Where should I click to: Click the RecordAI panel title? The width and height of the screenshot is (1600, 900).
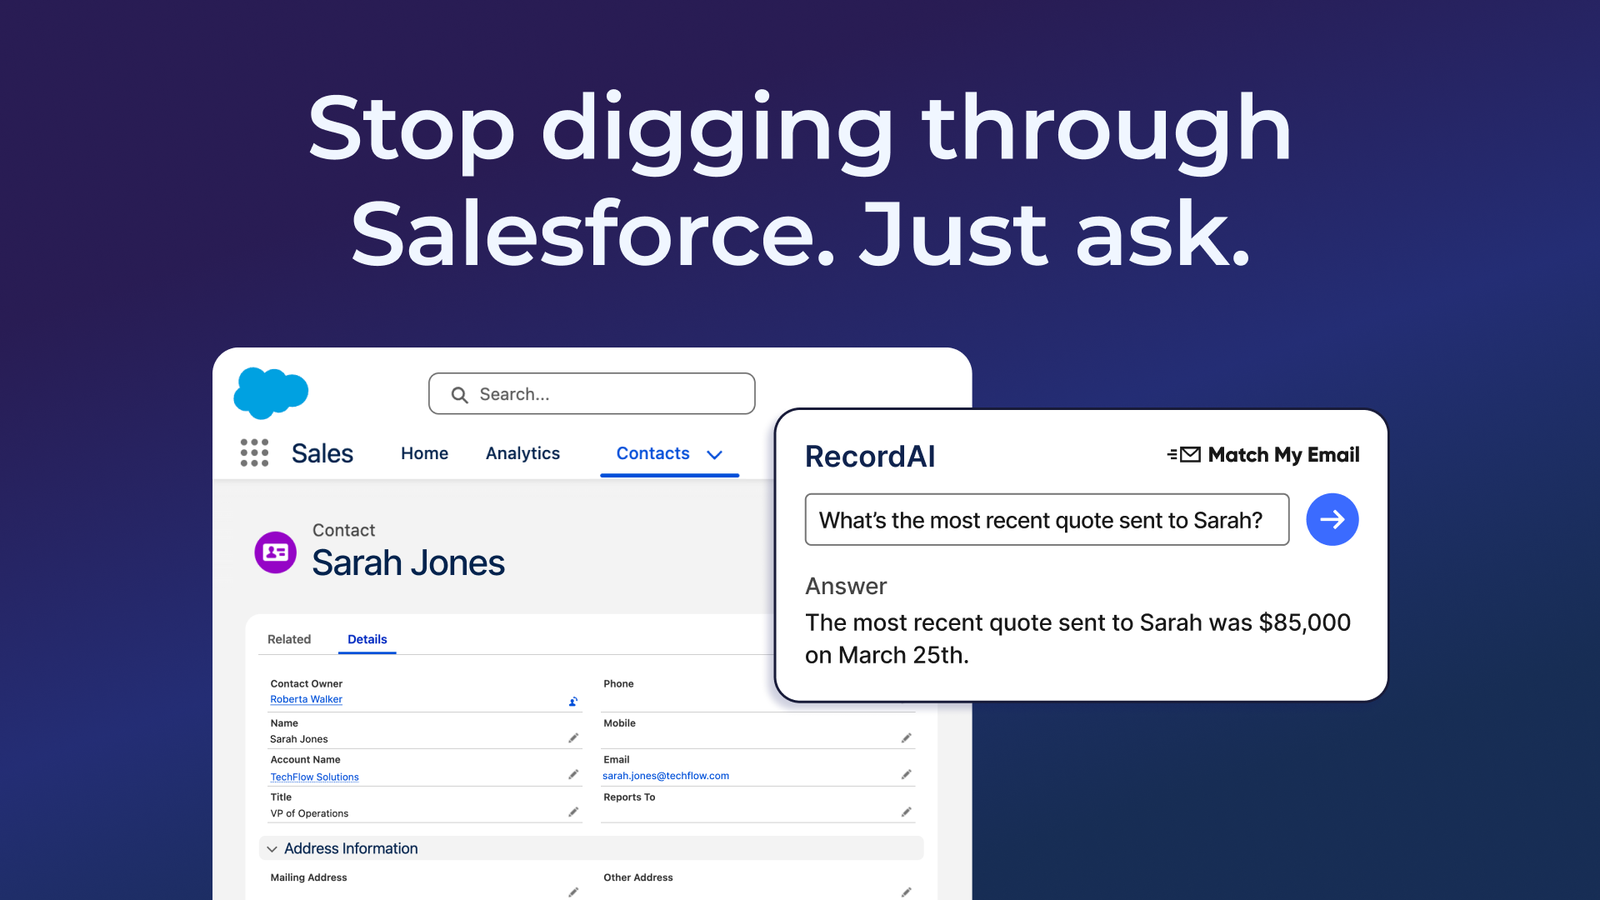click(x=870, y=456)
